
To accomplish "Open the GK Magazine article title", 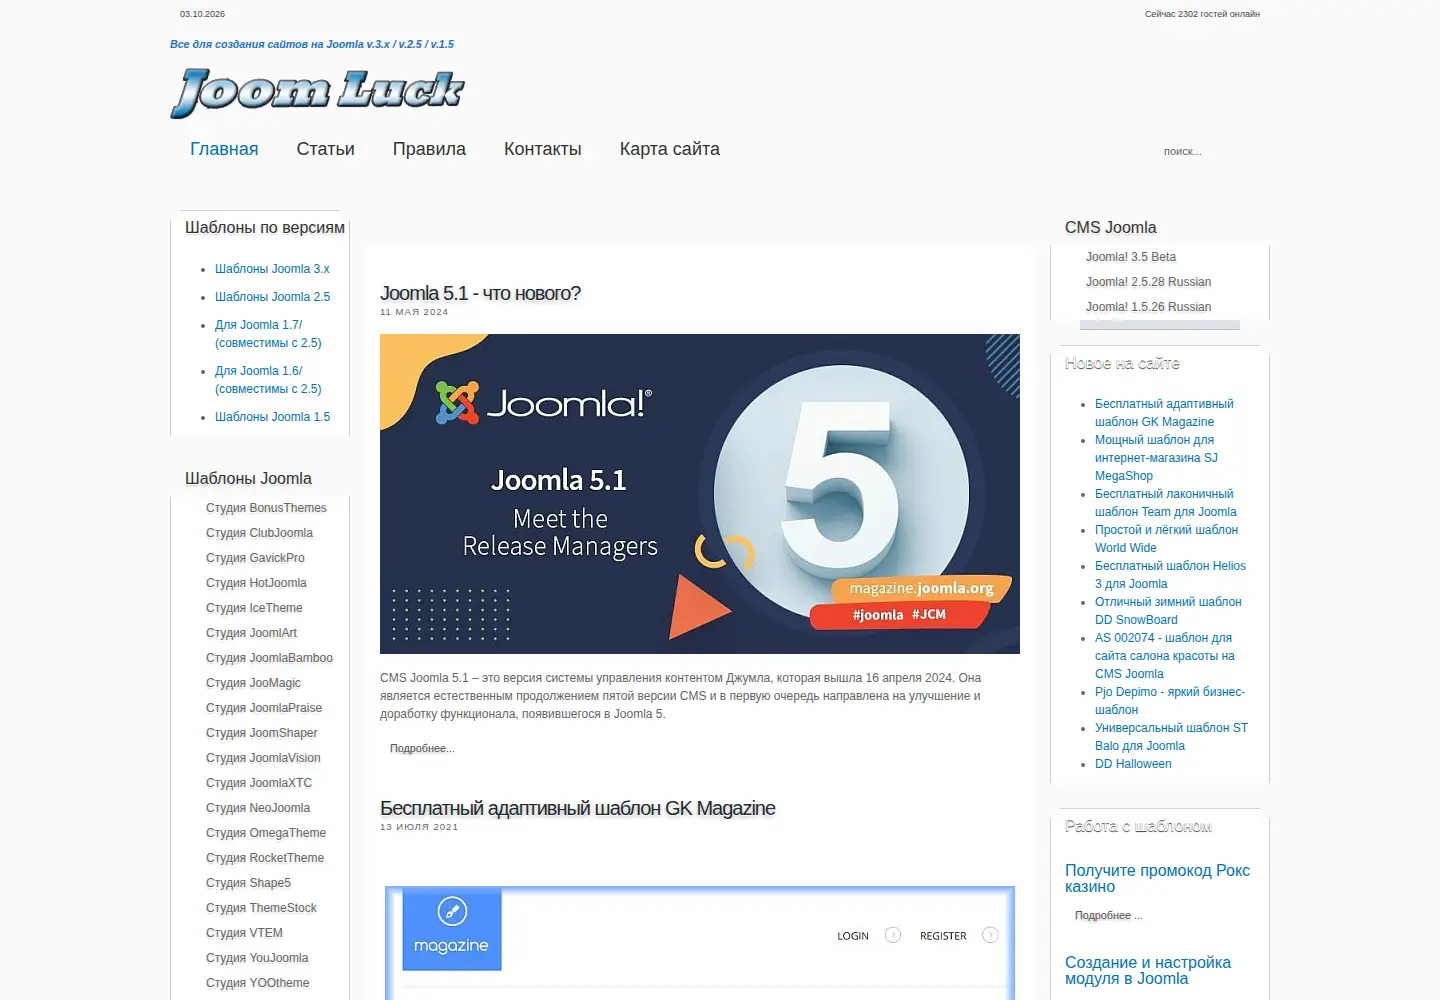I will point(577,808).
